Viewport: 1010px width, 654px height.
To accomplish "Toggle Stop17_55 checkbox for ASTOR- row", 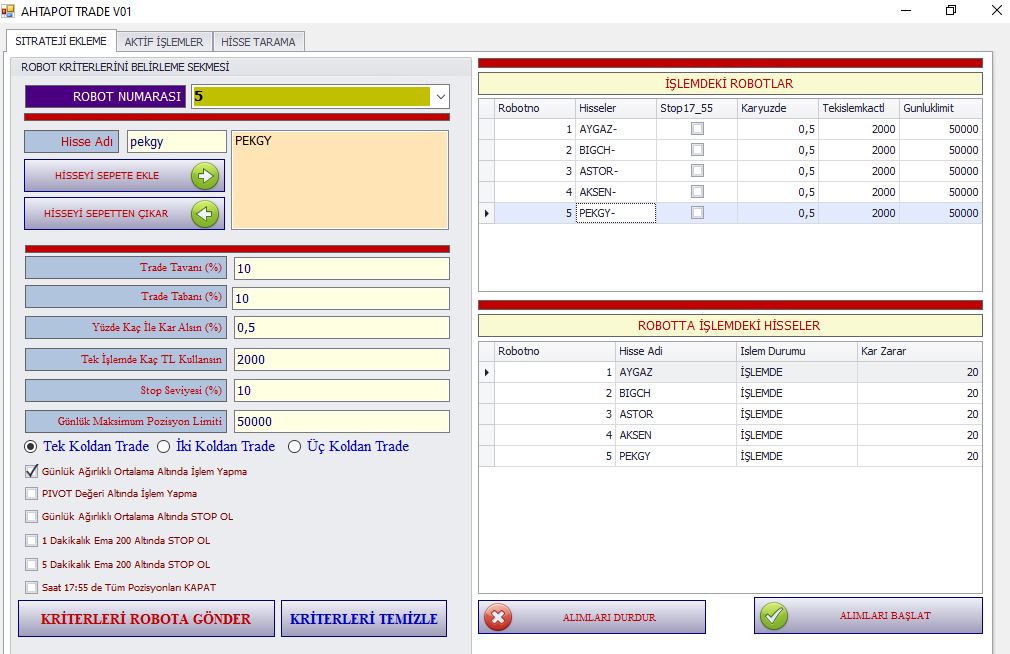I will tap(697, 171).
